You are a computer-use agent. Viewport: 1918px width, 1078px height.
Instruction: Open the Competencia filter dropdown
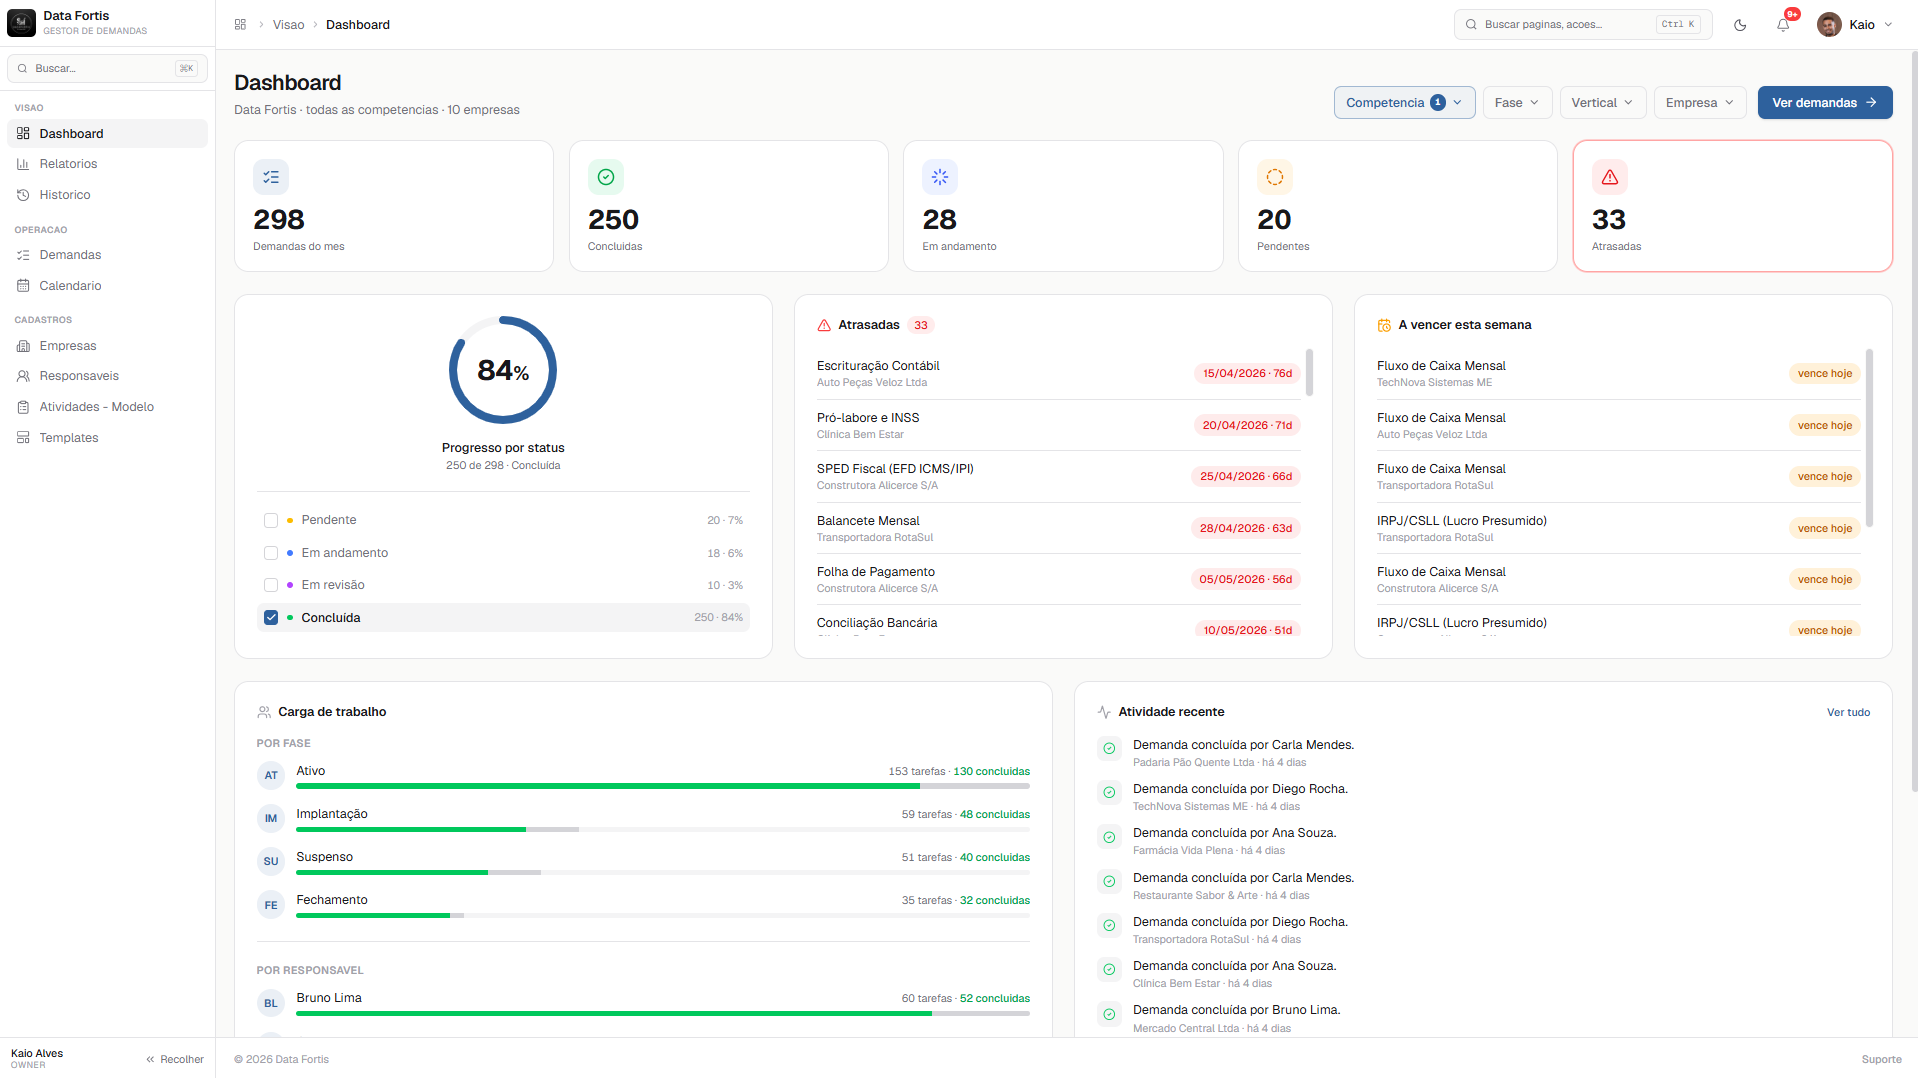coord(1404,103)
